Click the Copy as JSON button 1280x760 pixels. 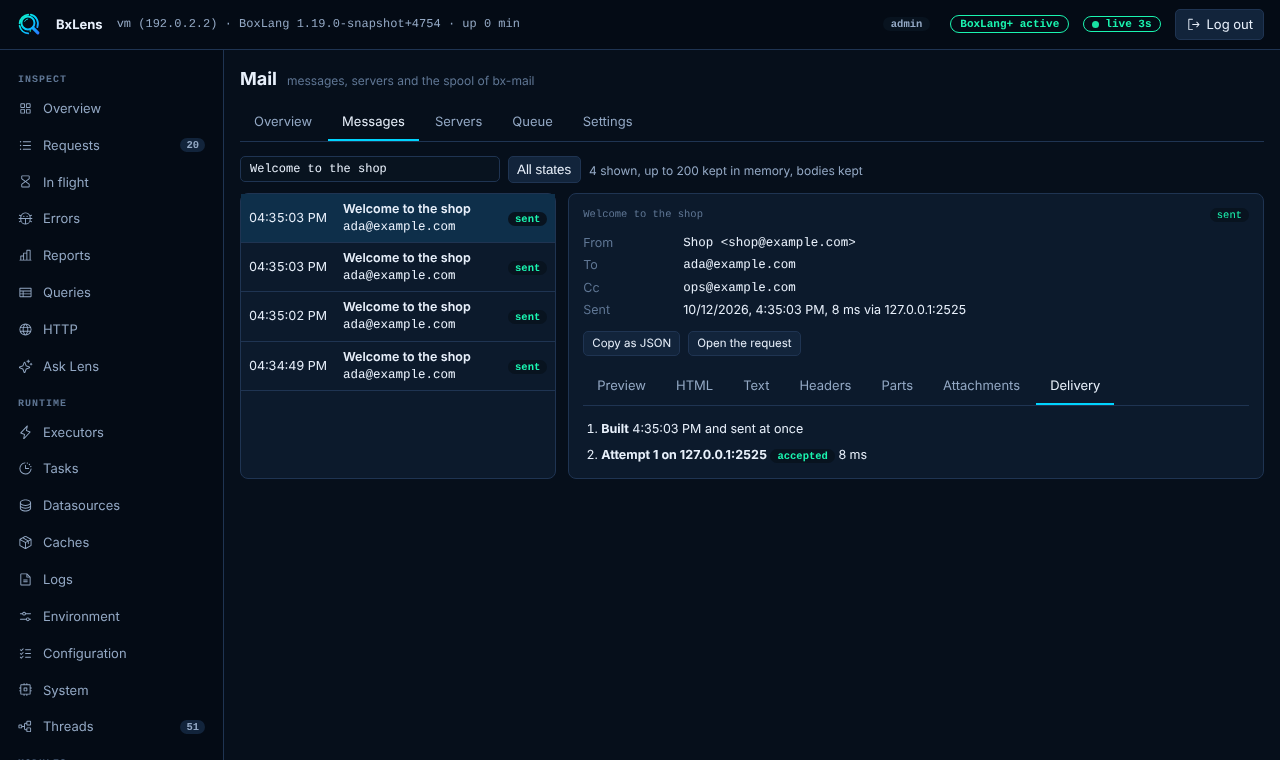point(632,343)
